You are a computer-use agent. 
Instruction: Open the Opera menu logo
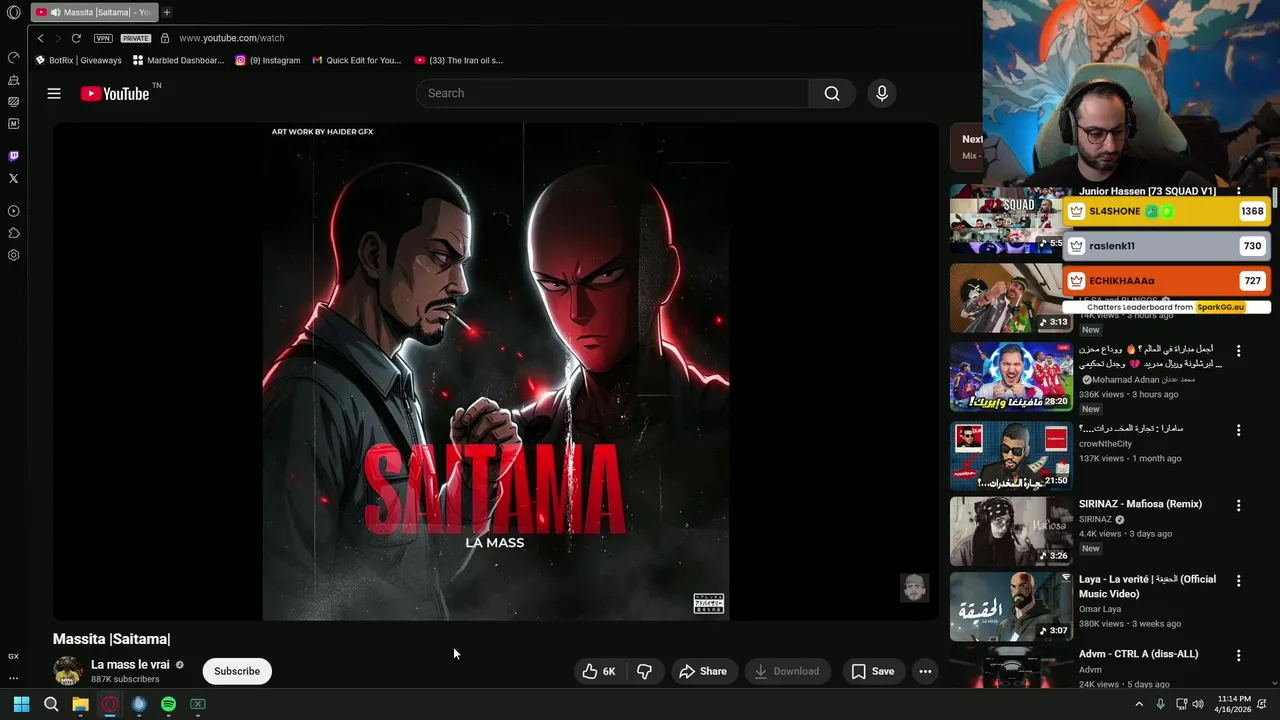click(x=13, y=12)
